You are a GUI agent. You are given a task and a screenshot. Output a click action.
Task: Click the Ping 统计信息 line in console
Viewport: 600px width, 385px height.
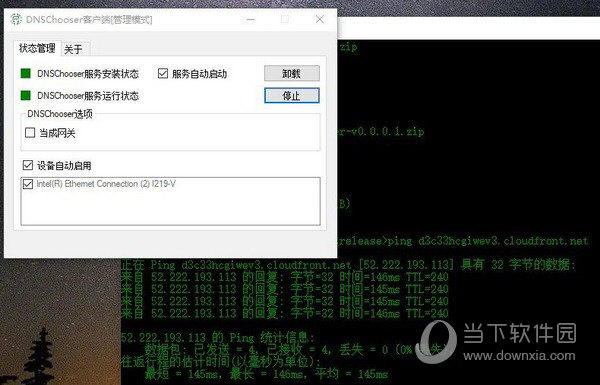pyautogui.click(x=217, y=338)
